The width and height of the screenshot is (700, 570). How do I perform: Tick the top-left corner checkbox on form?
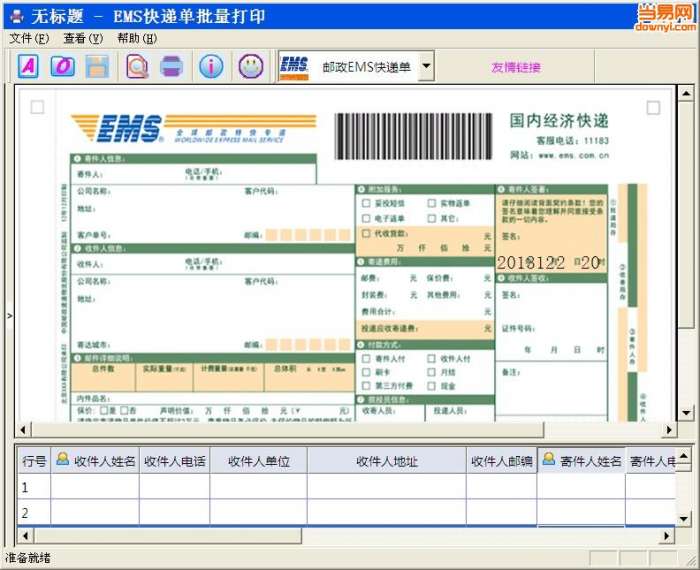[37, 107]
